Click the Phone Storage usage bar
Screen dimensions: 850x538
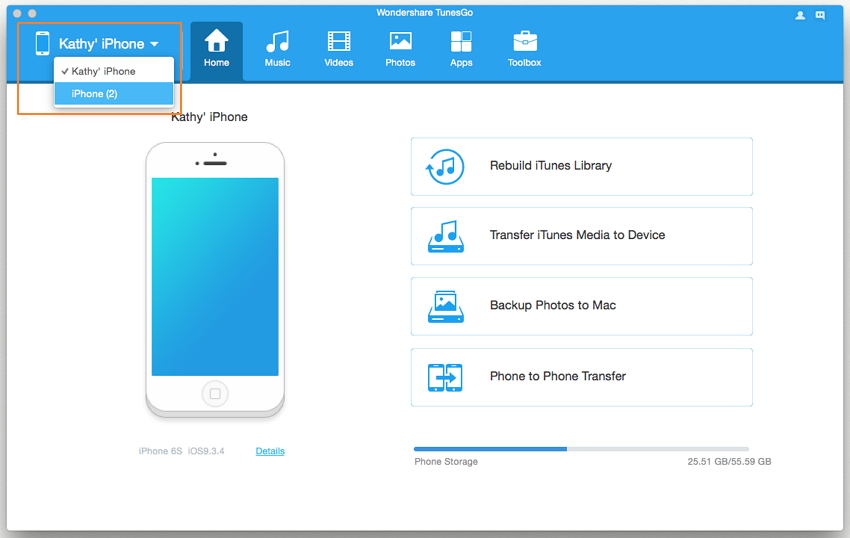pyautogui.click(x=581, y=449)
